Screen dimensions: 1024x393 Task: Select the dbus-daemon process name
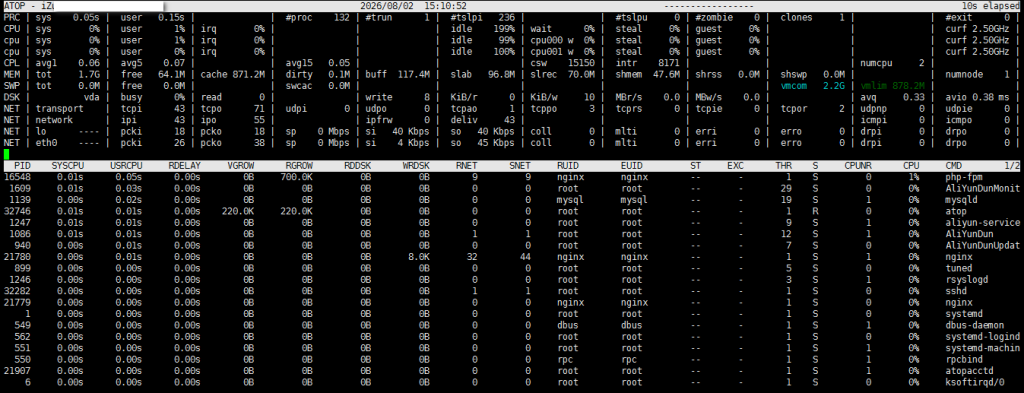[974, 325]
